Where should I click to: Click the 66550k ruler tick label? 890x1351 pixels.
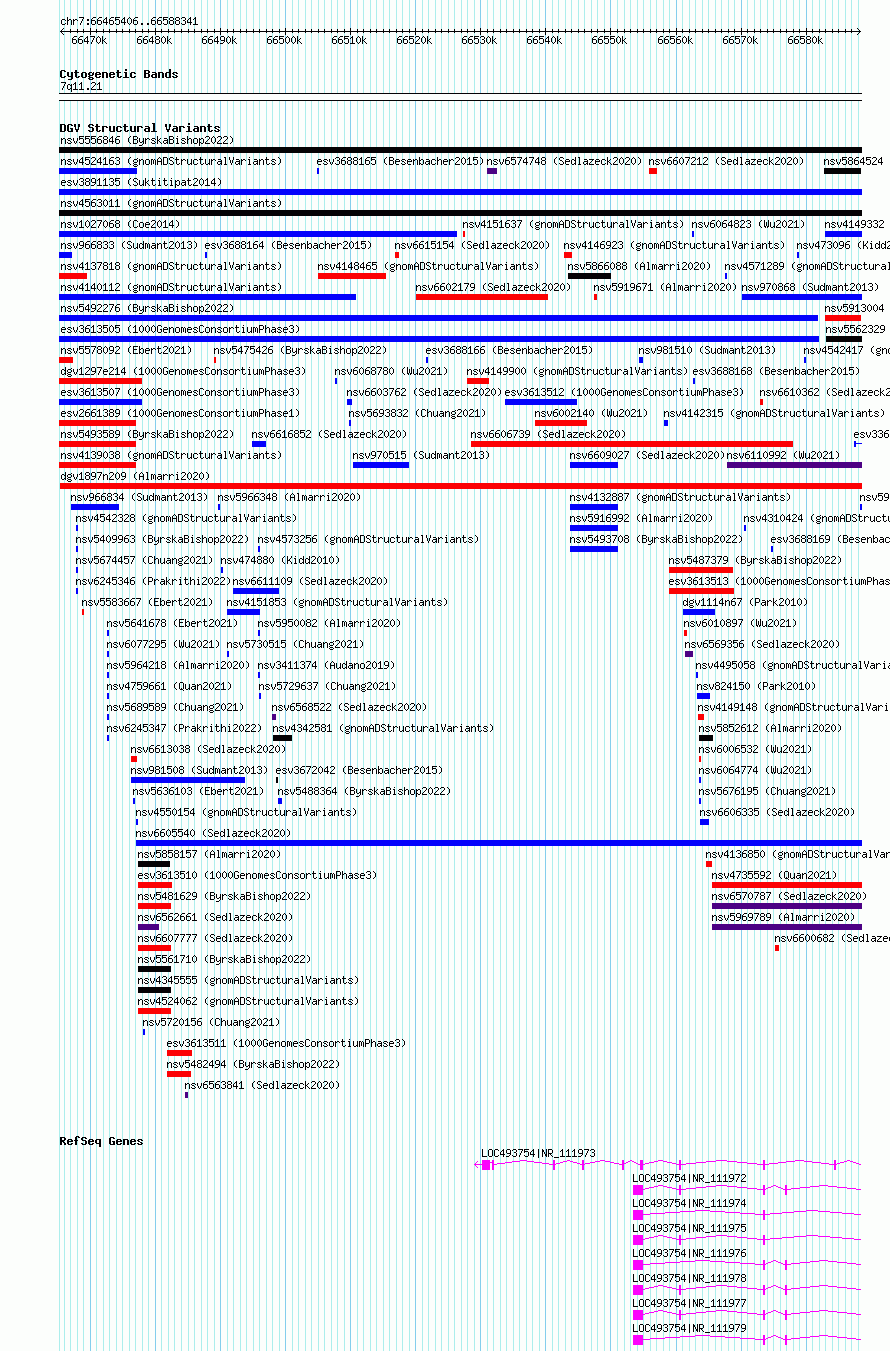coord(609,40)
